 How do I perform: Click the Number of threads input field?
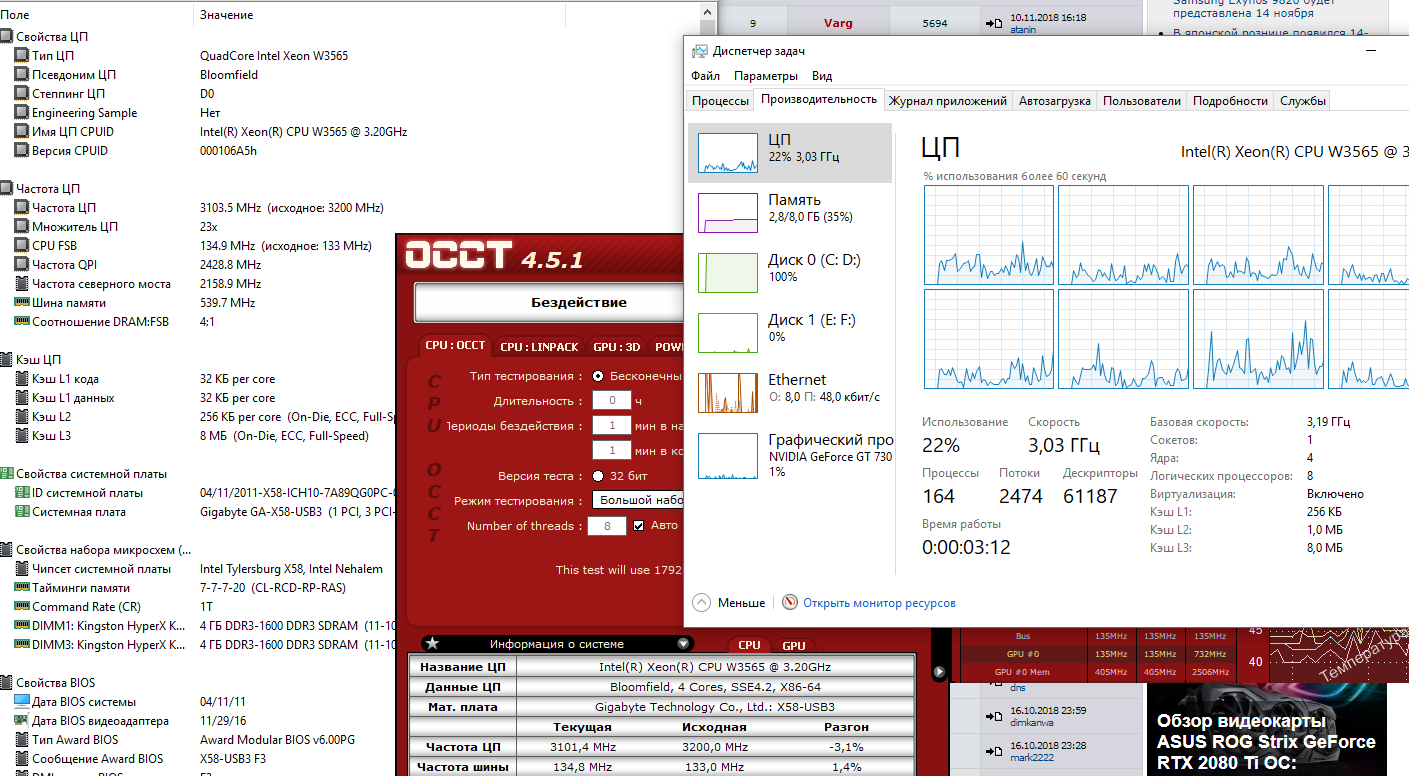click(x=607, y=526)
